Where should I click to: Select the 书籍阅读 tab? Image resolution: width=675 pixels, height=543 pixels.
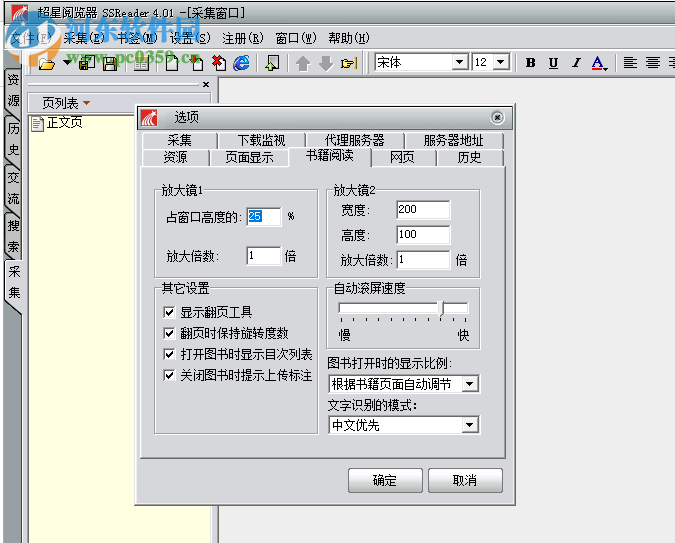click(x=330, y=156)
